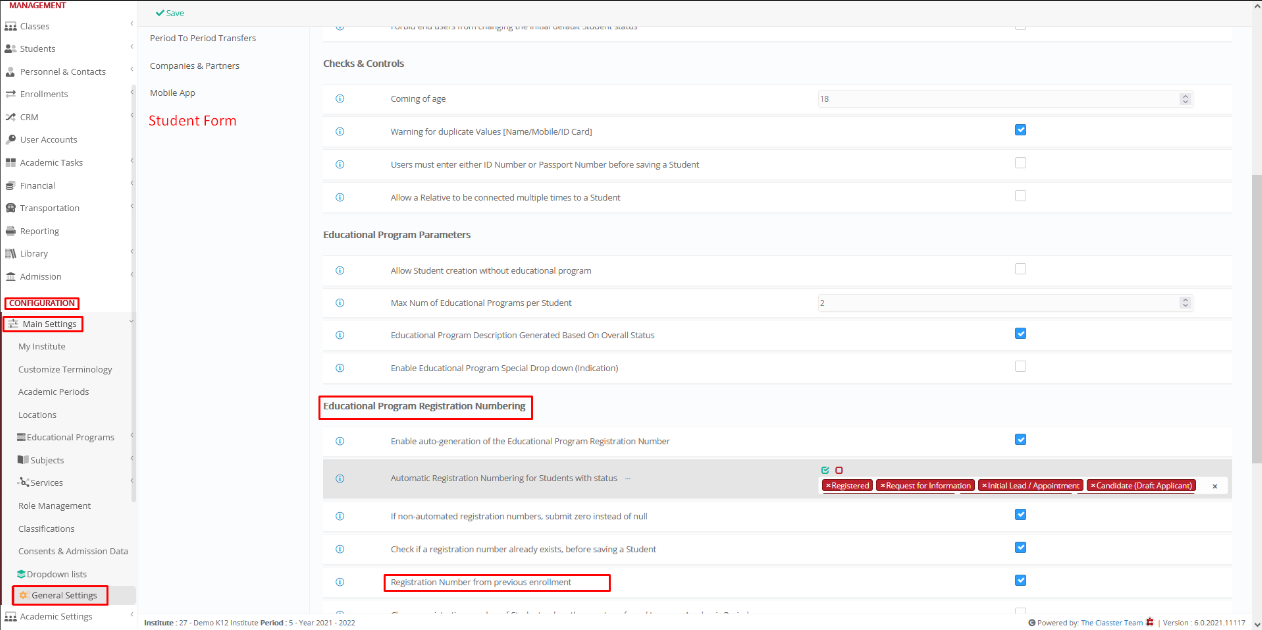This screenshot has height=630, width=1262.
Task: Expand the Enrollments menu chevron
Action: (x=132, y=92)
